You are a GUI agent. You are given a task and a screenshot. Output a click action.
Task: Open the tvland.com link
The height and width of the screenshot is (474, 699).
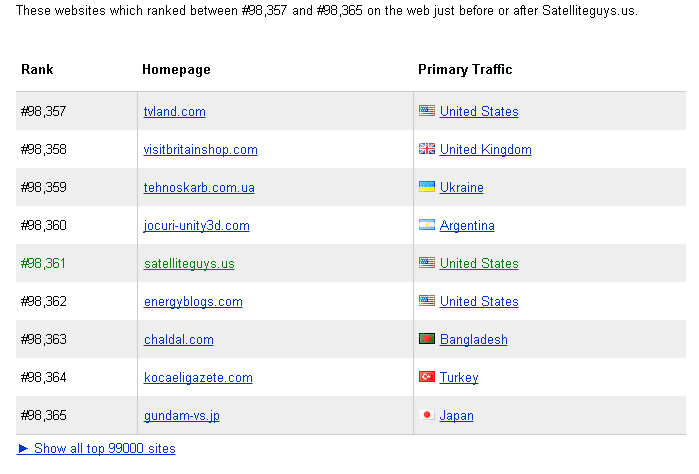[174, 111]
